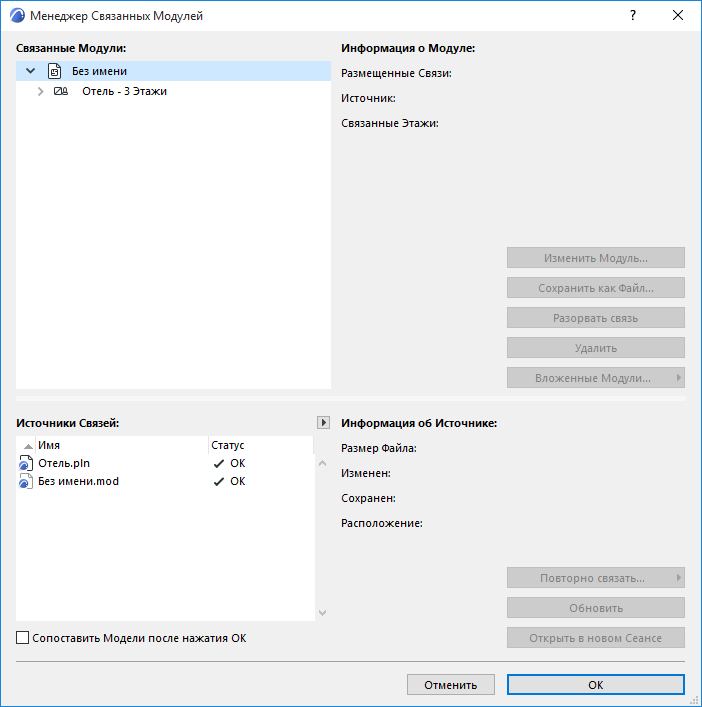Click the 'Обновить' button
The height and width of the screenshot is (707, 702).
pos(596,608)
